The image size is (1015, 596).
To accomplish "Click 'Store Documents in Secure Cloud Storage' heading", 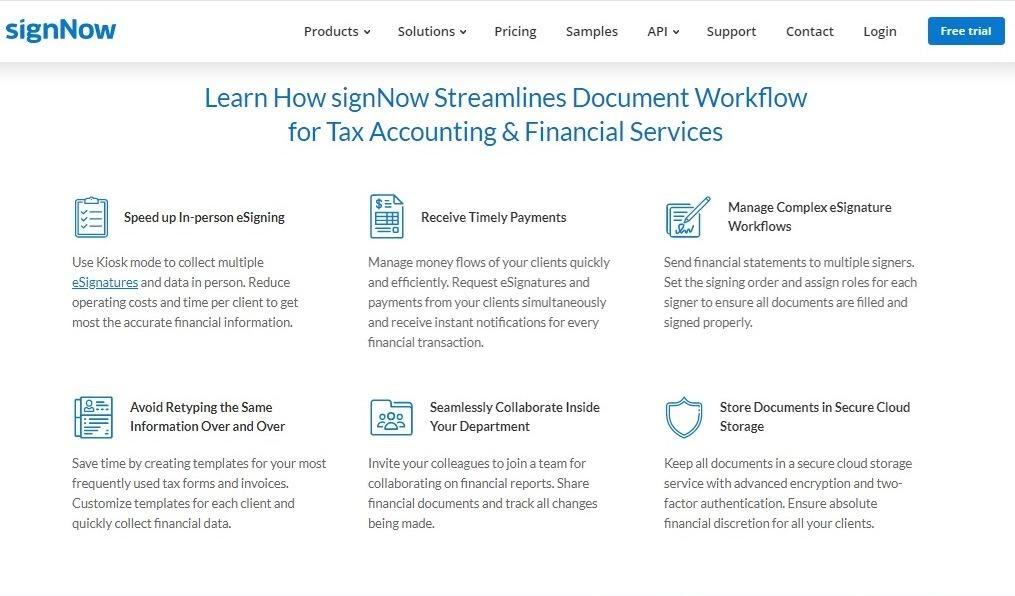I will click(814, 416).
